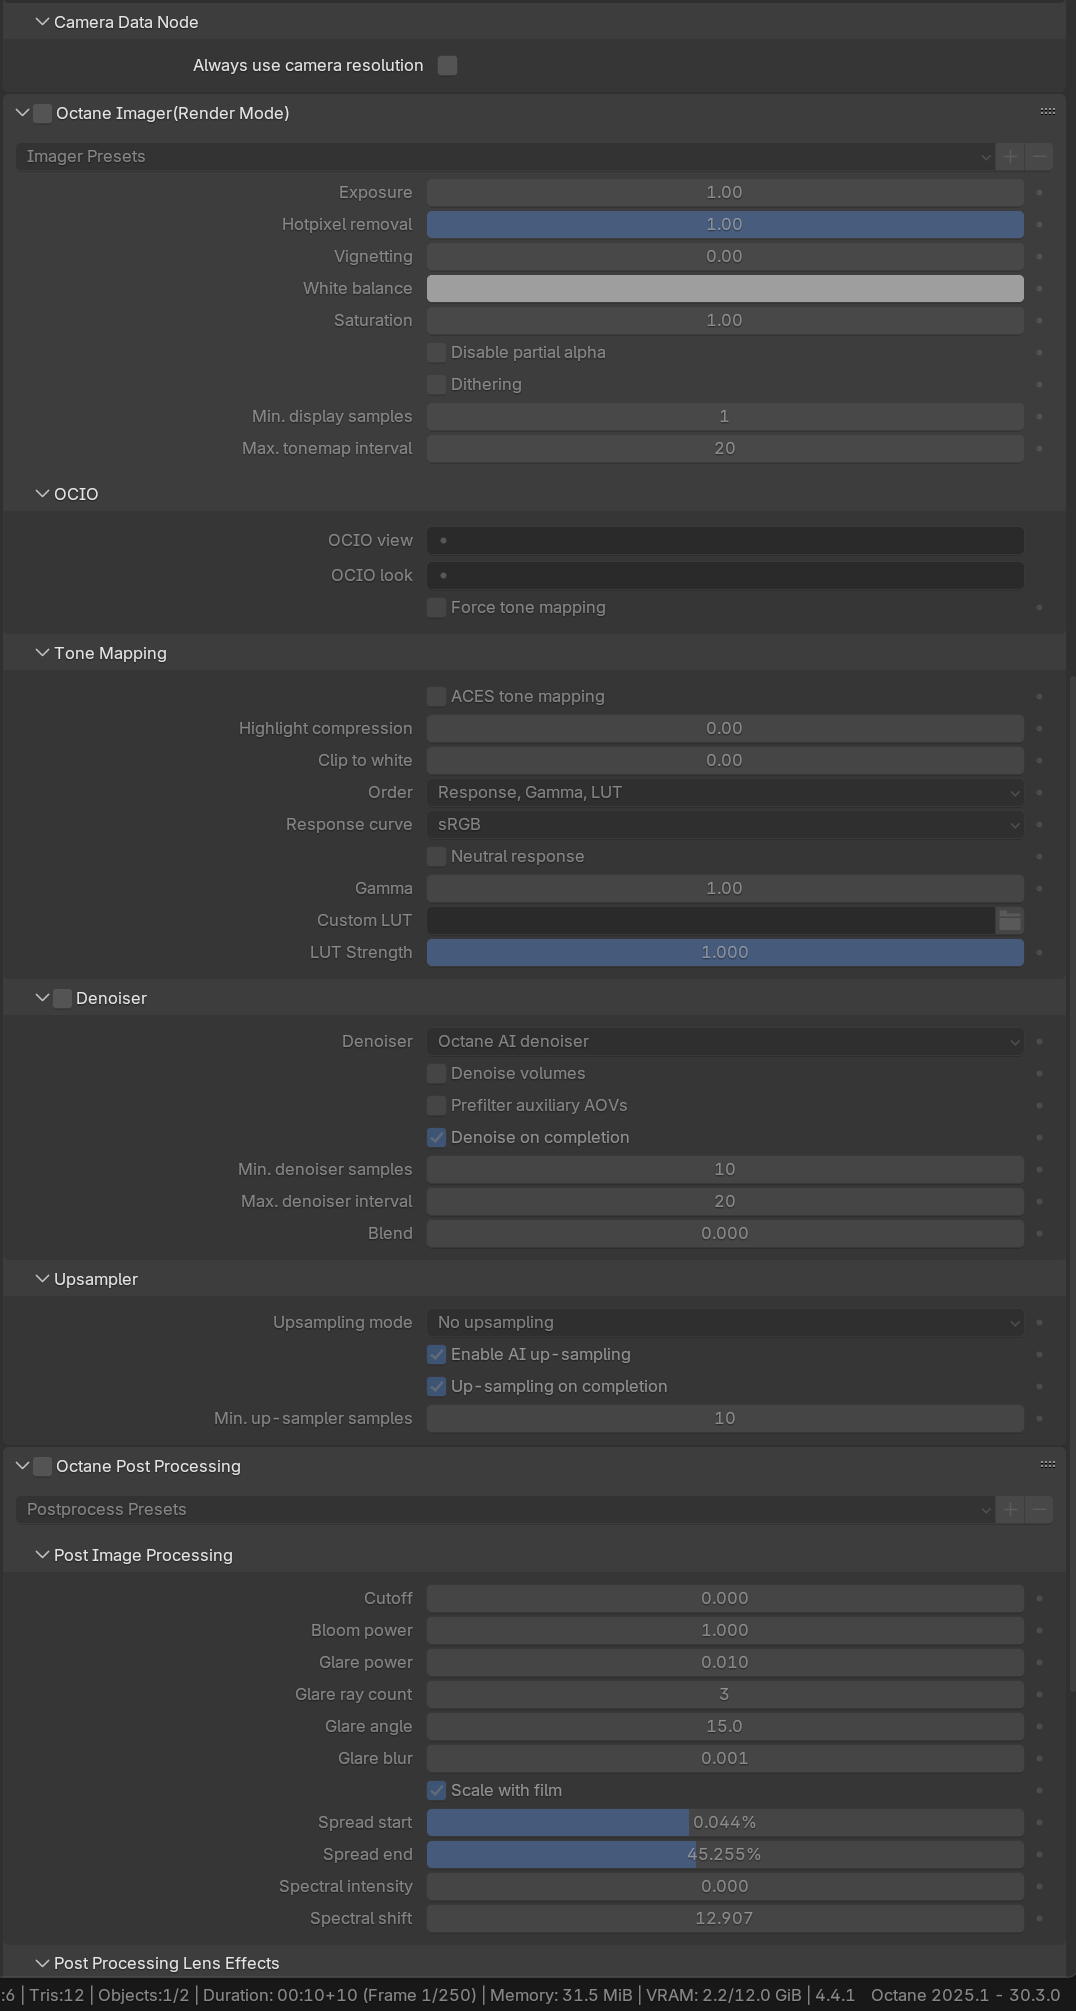Check Prefilter auxiliary AOVs
This screenshot has height=2011, width=1076.
pyautogui.click(x=436, y=1105)
